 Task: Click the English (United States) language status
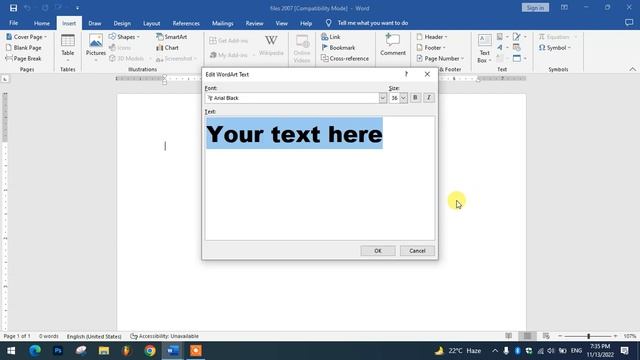[94, 336]
